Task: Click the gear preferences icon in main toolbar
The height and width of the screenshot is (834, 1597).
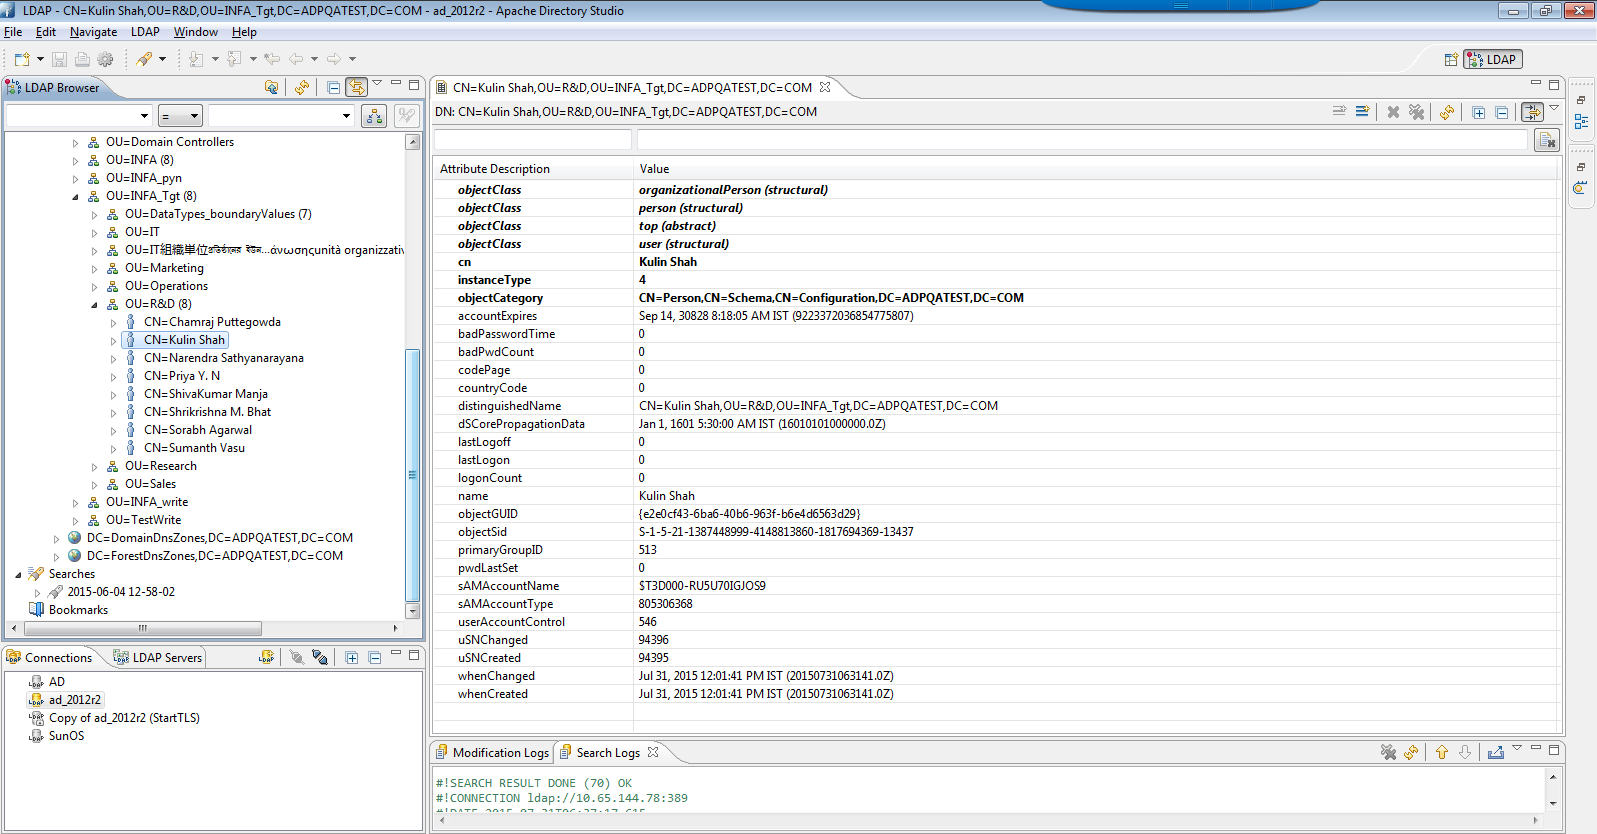Action: [105, 59]
